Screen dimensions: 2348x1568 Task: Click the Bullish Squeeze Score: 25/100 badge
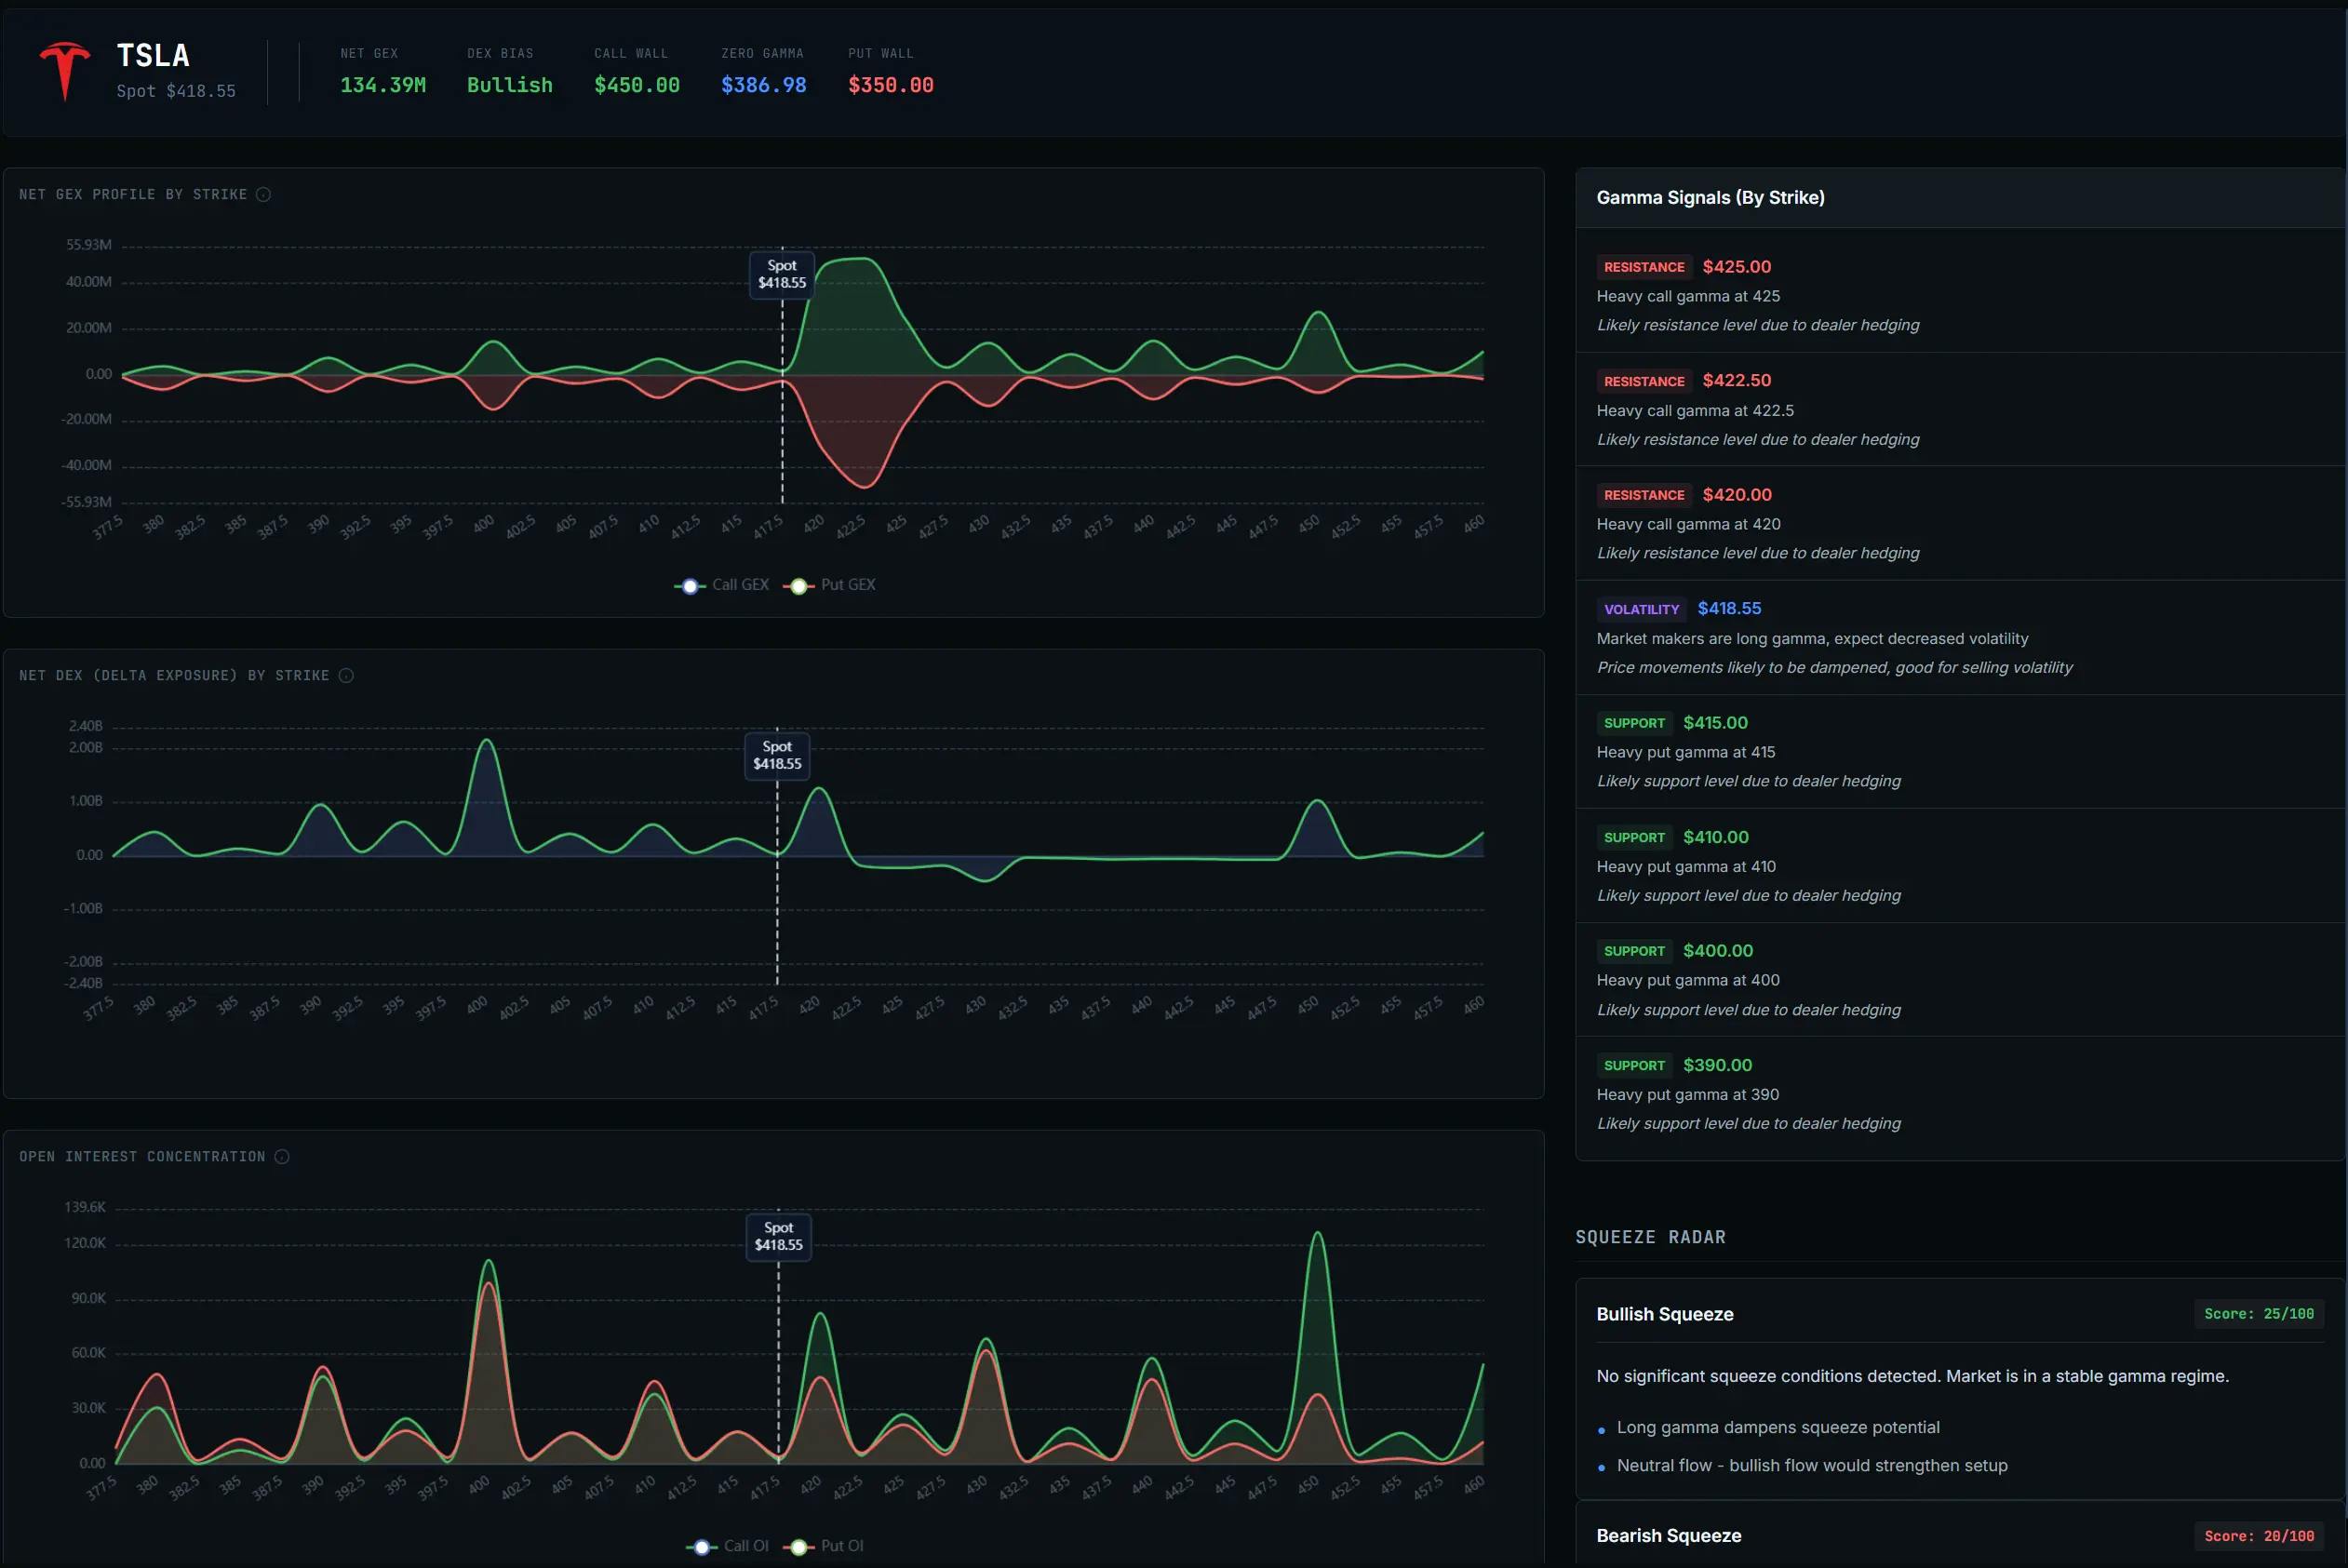2259,1314
